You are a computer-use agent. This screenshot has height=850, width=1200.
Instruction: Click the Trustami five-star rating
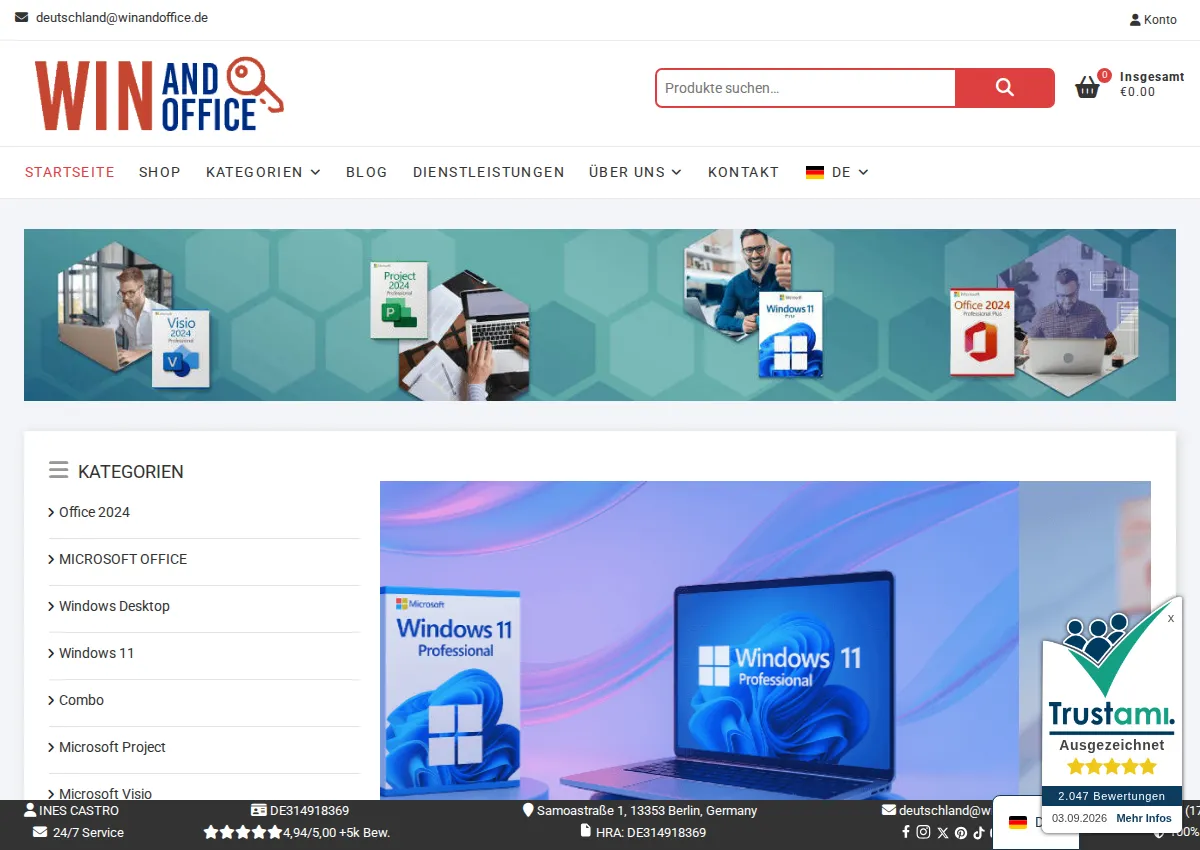click(x=1112, y=767)
